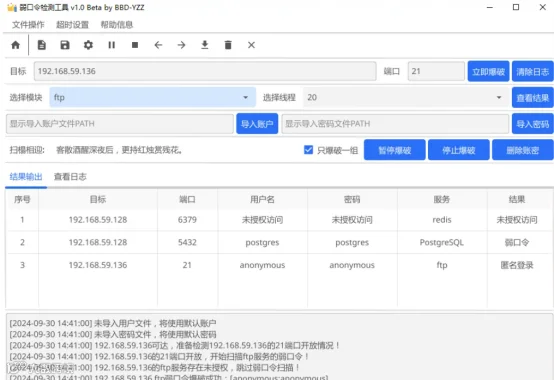Open settings gear icon in toolbar

point(88,45)
